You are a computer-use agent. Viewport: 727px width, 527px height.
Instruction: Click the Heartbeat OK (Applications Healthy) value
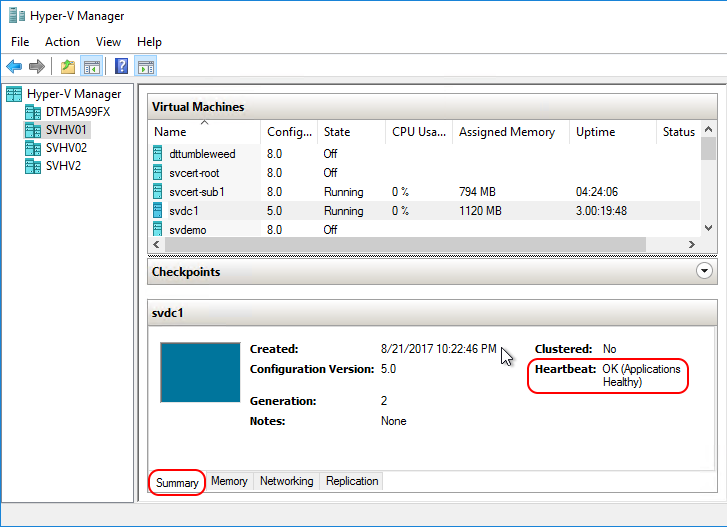[x=641, y=375]
